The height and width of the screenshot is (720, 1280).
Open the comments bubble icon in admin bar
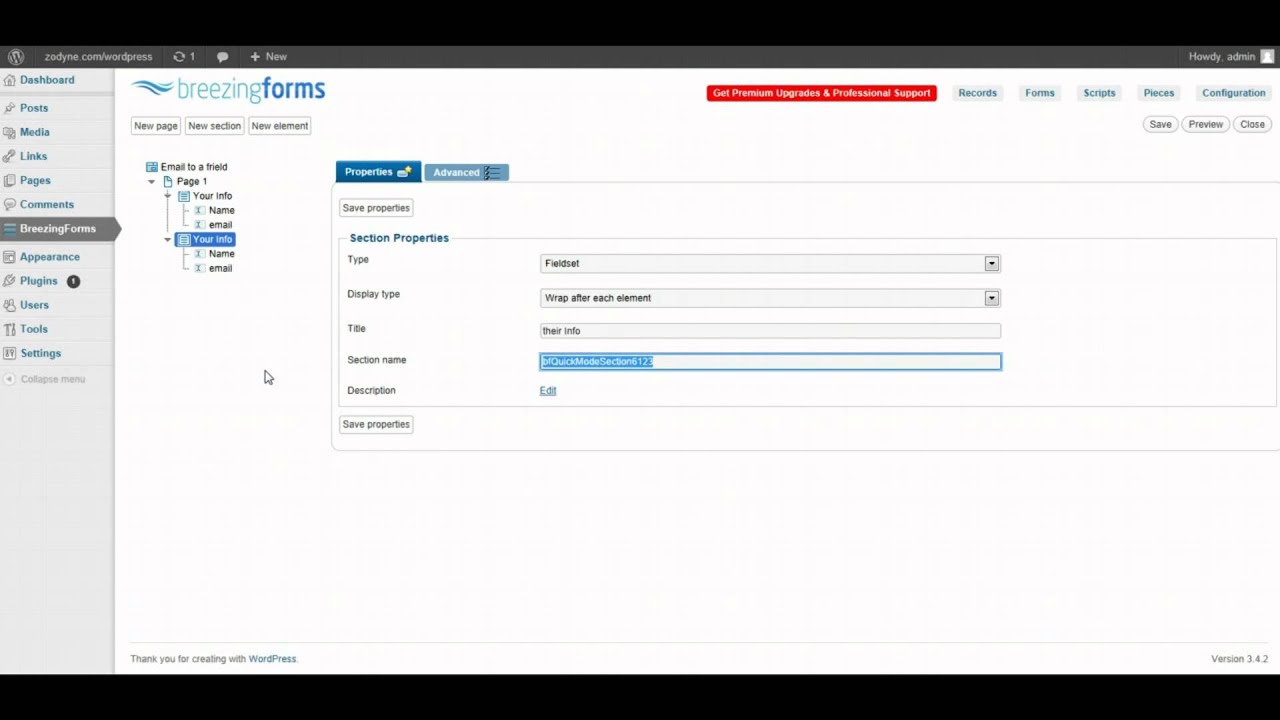222,57
